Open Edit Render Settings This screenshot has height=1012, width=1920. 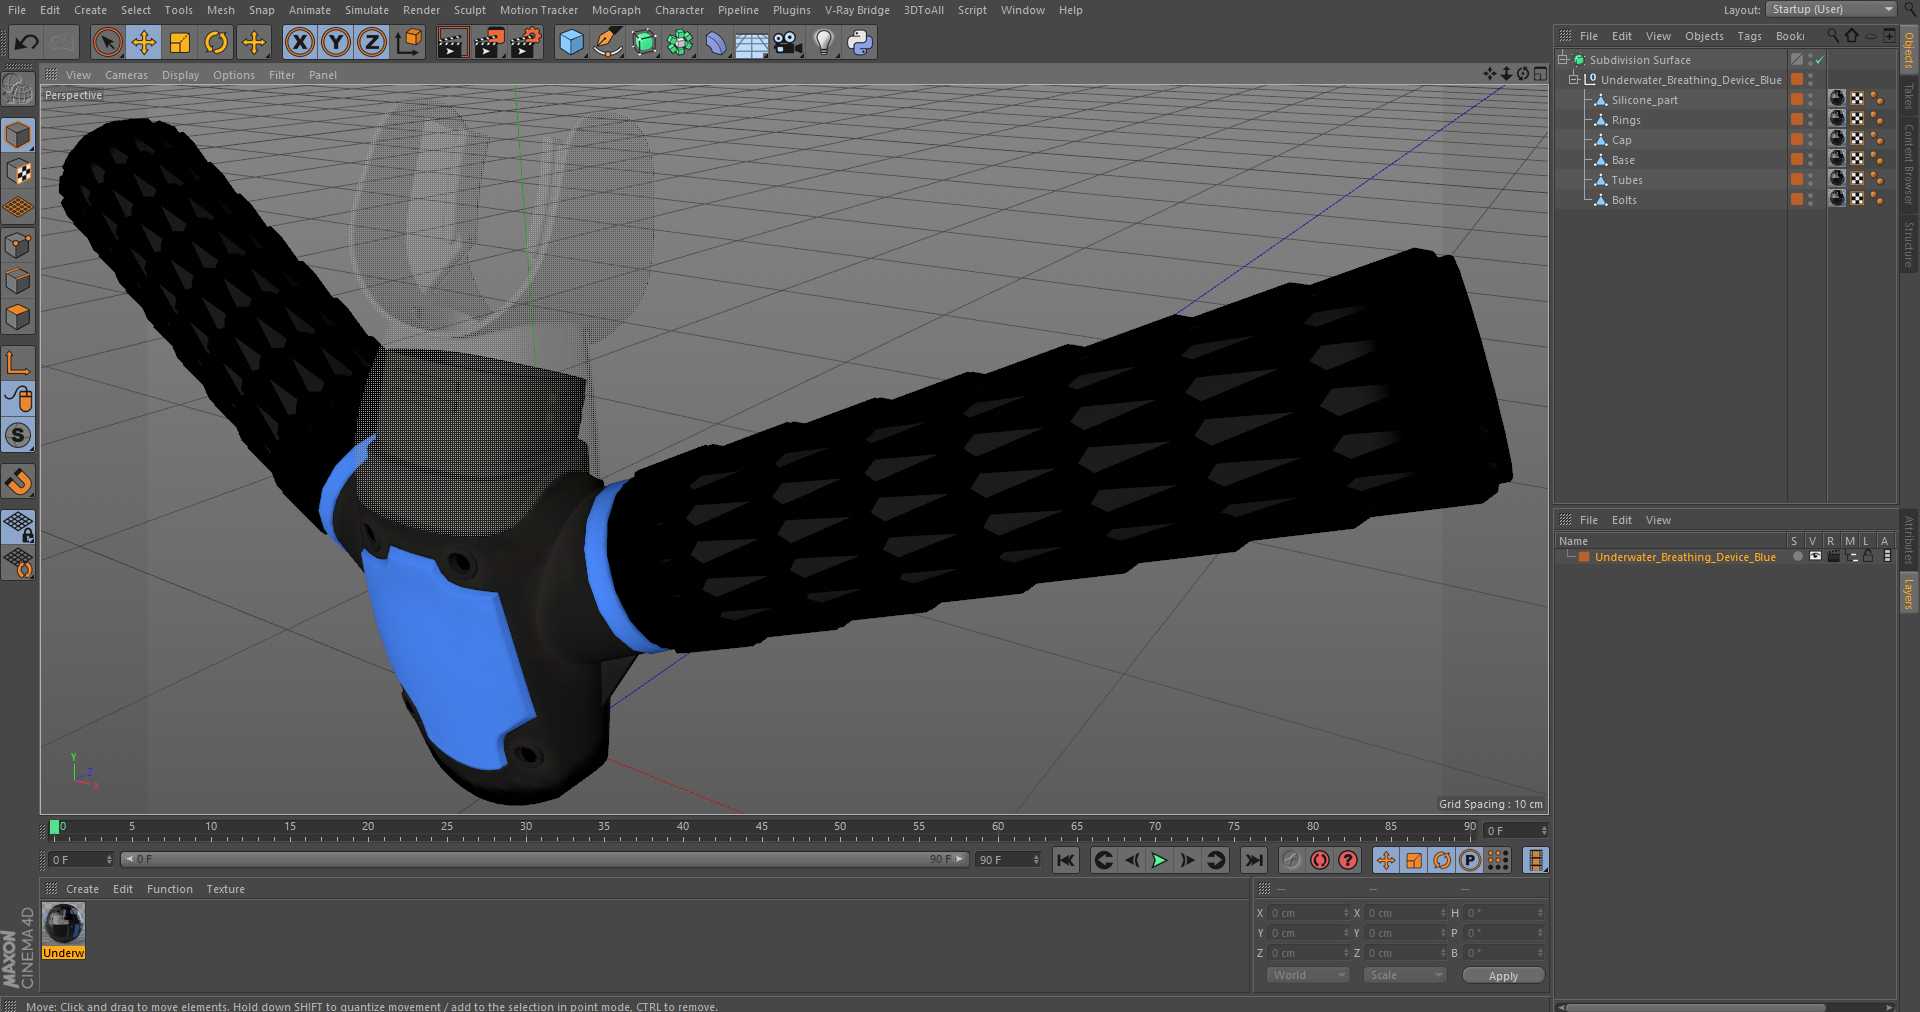pyautogui.click(x=526, y=42)
